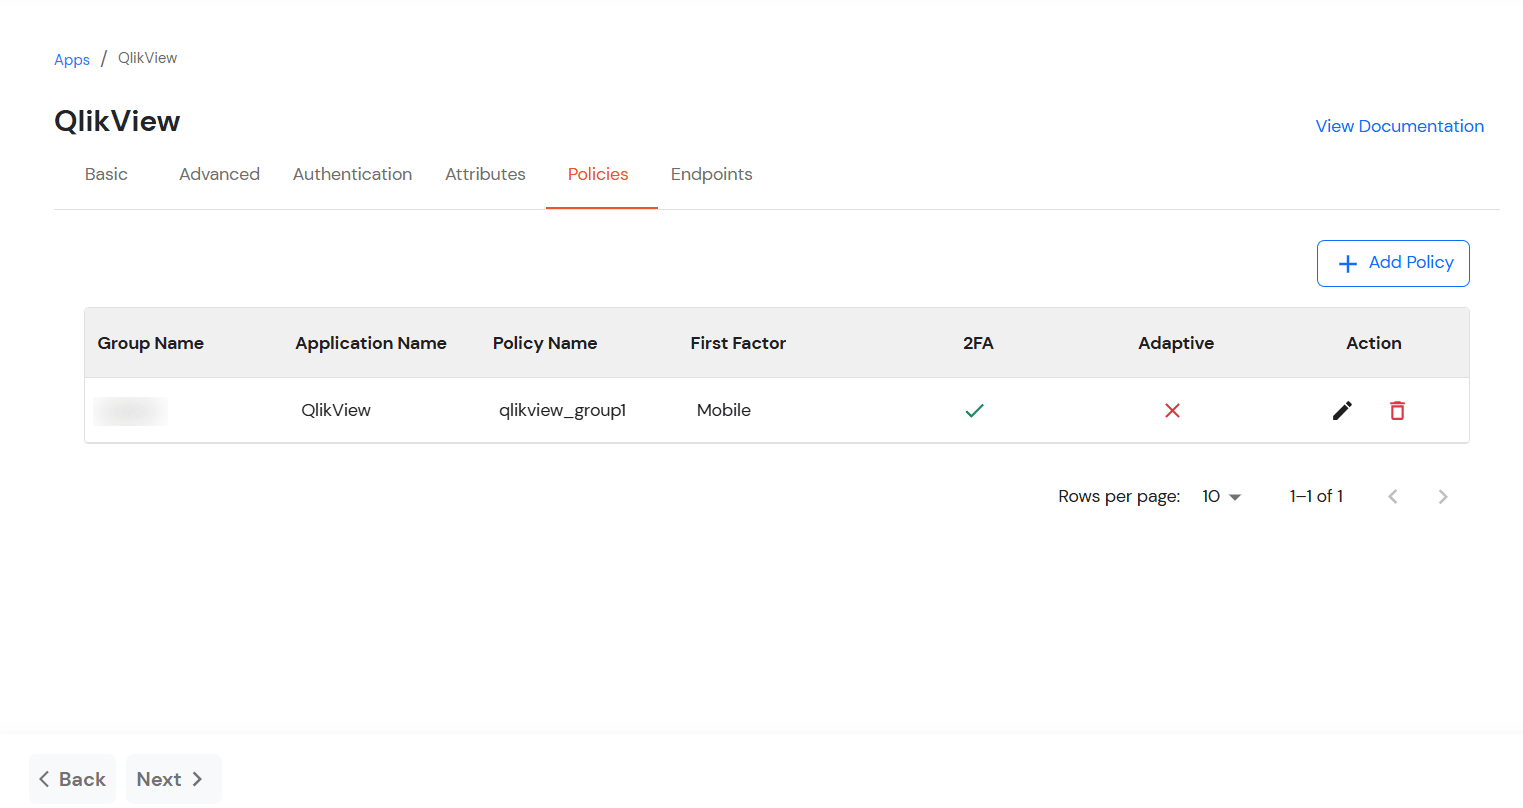Open the View Documentation link

pos(1399,126)
